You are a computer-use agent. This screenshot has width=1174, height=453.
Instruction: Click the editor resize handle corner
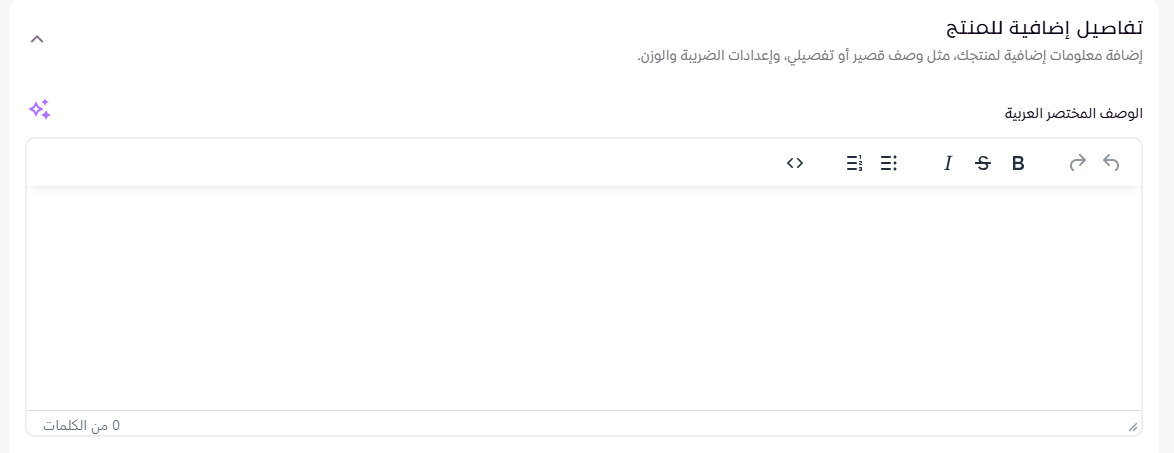(x=1133, y=427)
